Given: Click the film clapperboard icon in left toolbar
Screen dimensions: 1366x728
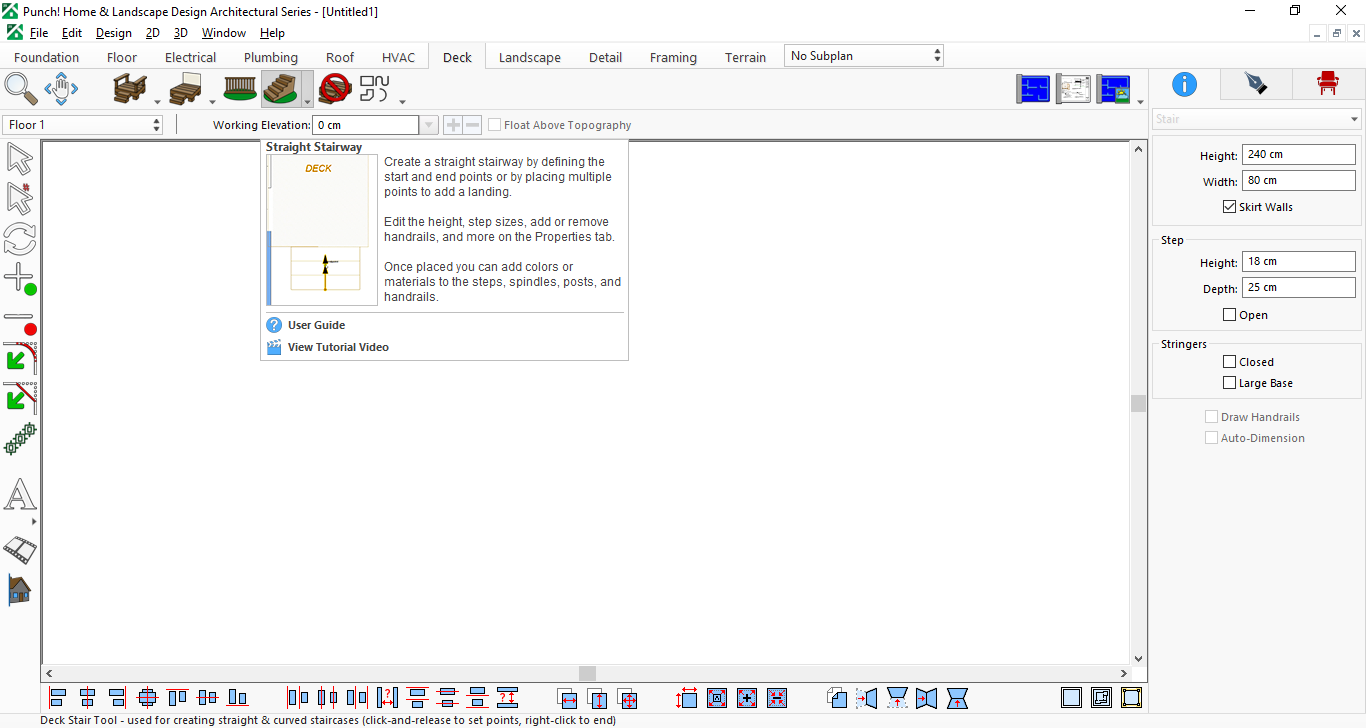Looking at the screenshot, I should [20, 548].
